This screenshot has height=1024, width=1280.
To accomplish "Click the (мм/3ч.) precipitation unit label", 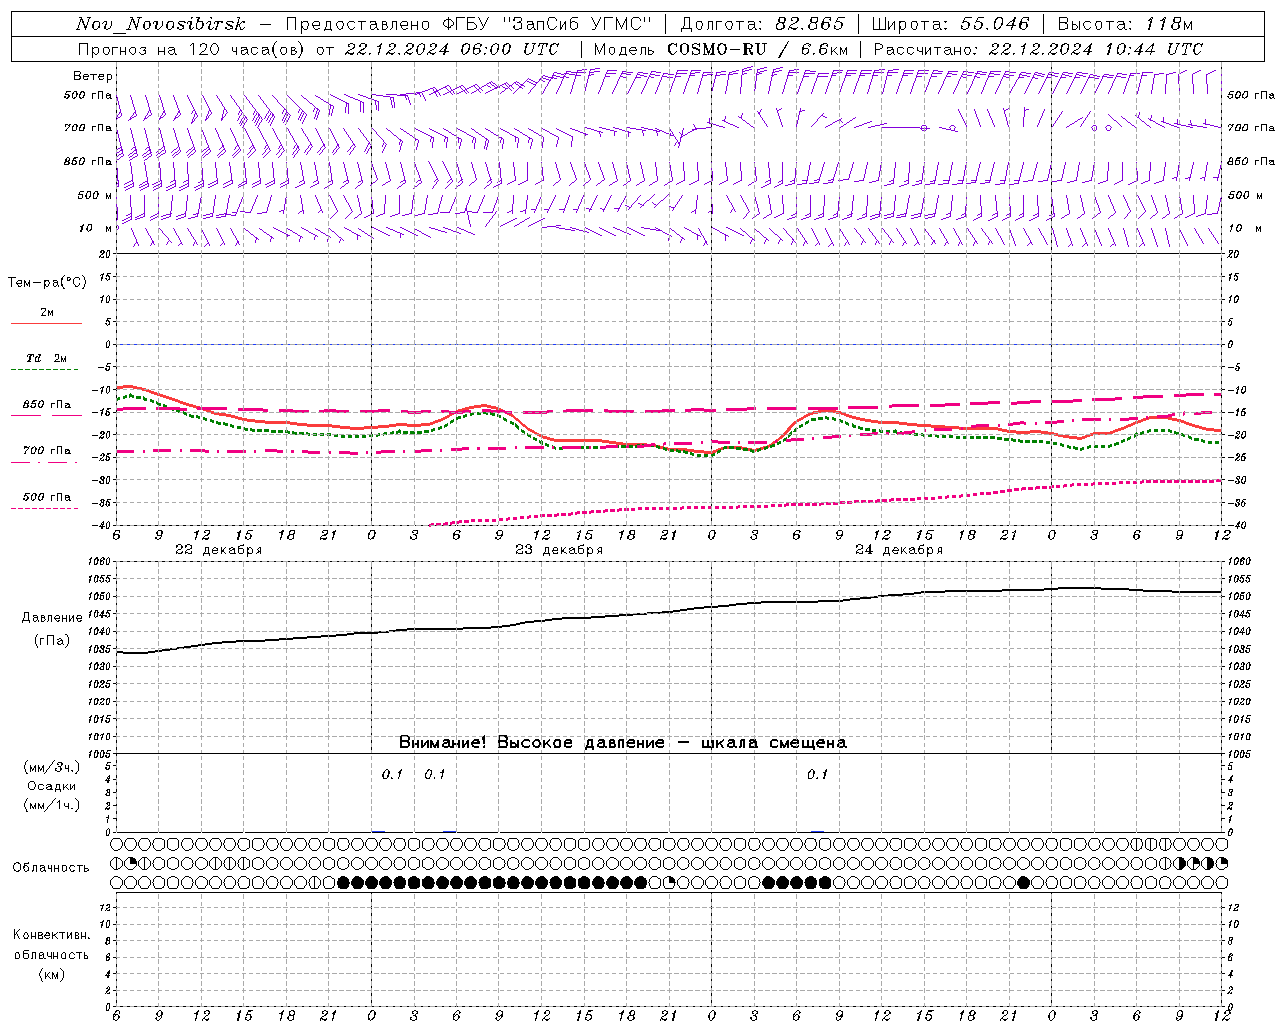I will click(x=52, y=767).
